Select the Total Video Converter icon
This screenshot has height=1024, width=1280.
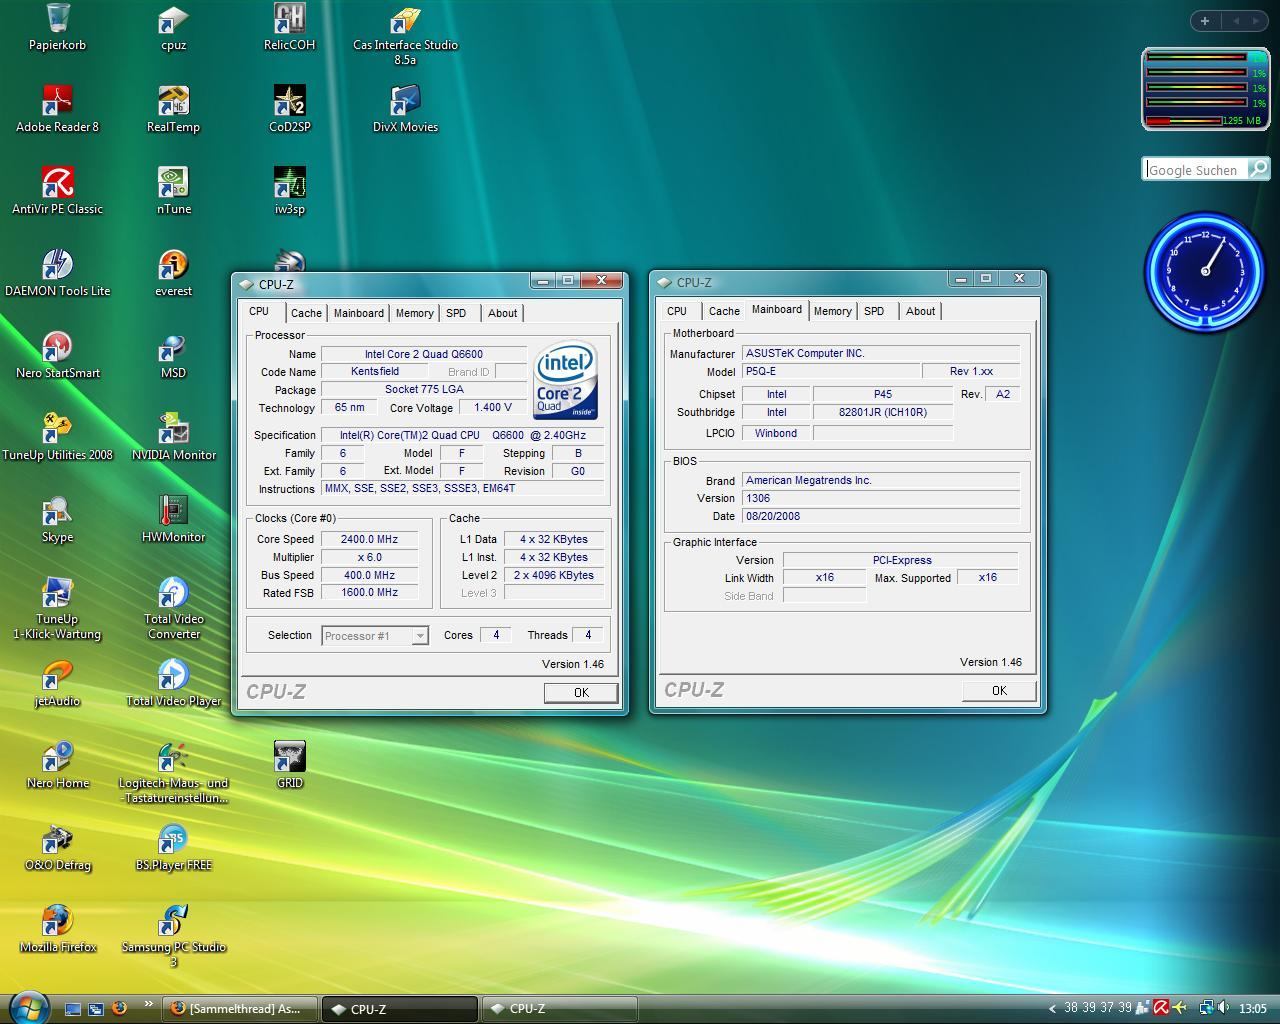[x=173, y=608]
